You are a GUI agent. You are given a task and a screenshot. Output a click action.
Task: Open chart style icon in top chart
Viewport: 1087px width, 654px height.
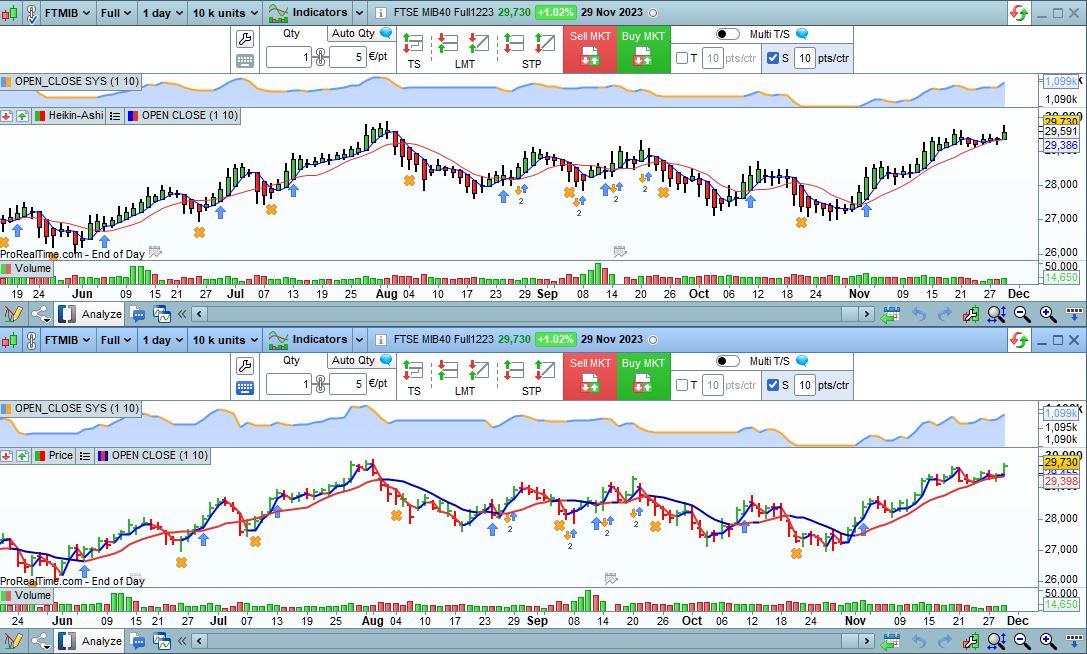click(x=10, y=12)
